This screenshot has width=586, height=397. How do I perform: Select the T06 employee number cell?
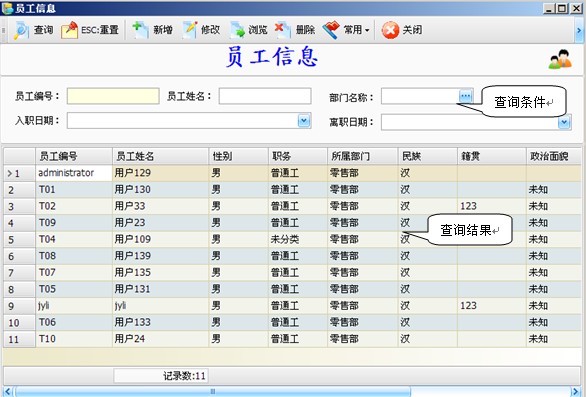[x=74, y=322]
